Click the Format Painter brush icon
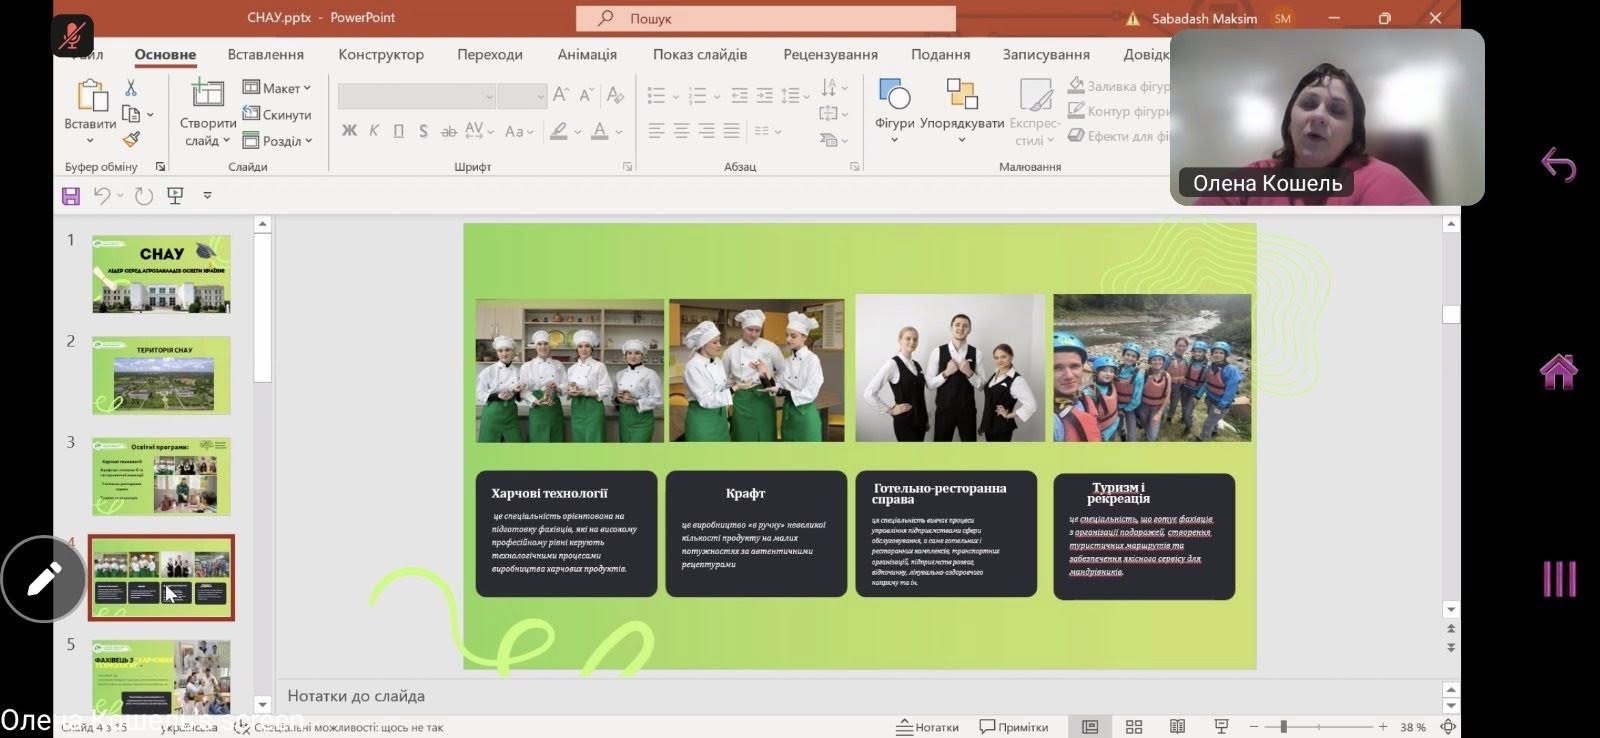This screenshot has height=738, width=1600. click(131, 140)
